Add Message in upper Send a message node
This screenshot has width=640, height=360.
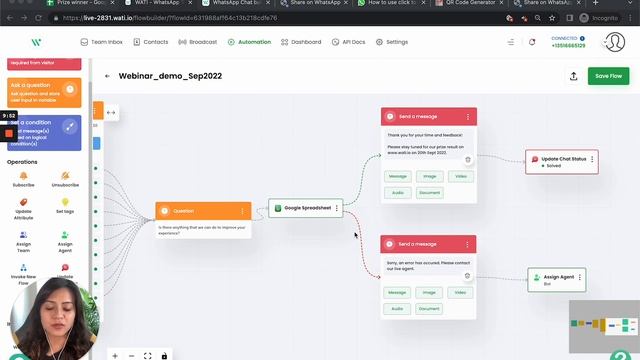(x=398, y=176)
